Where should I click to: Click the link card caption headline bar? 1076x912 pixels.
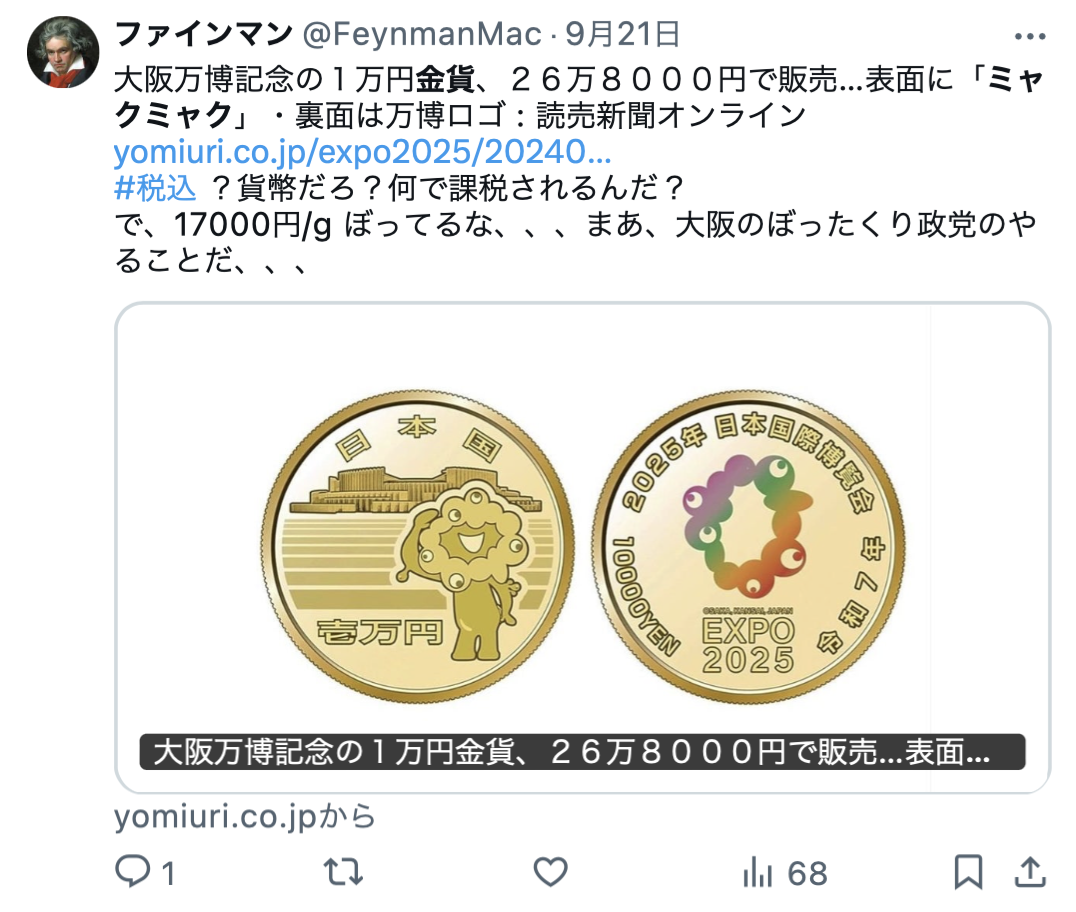582,752
